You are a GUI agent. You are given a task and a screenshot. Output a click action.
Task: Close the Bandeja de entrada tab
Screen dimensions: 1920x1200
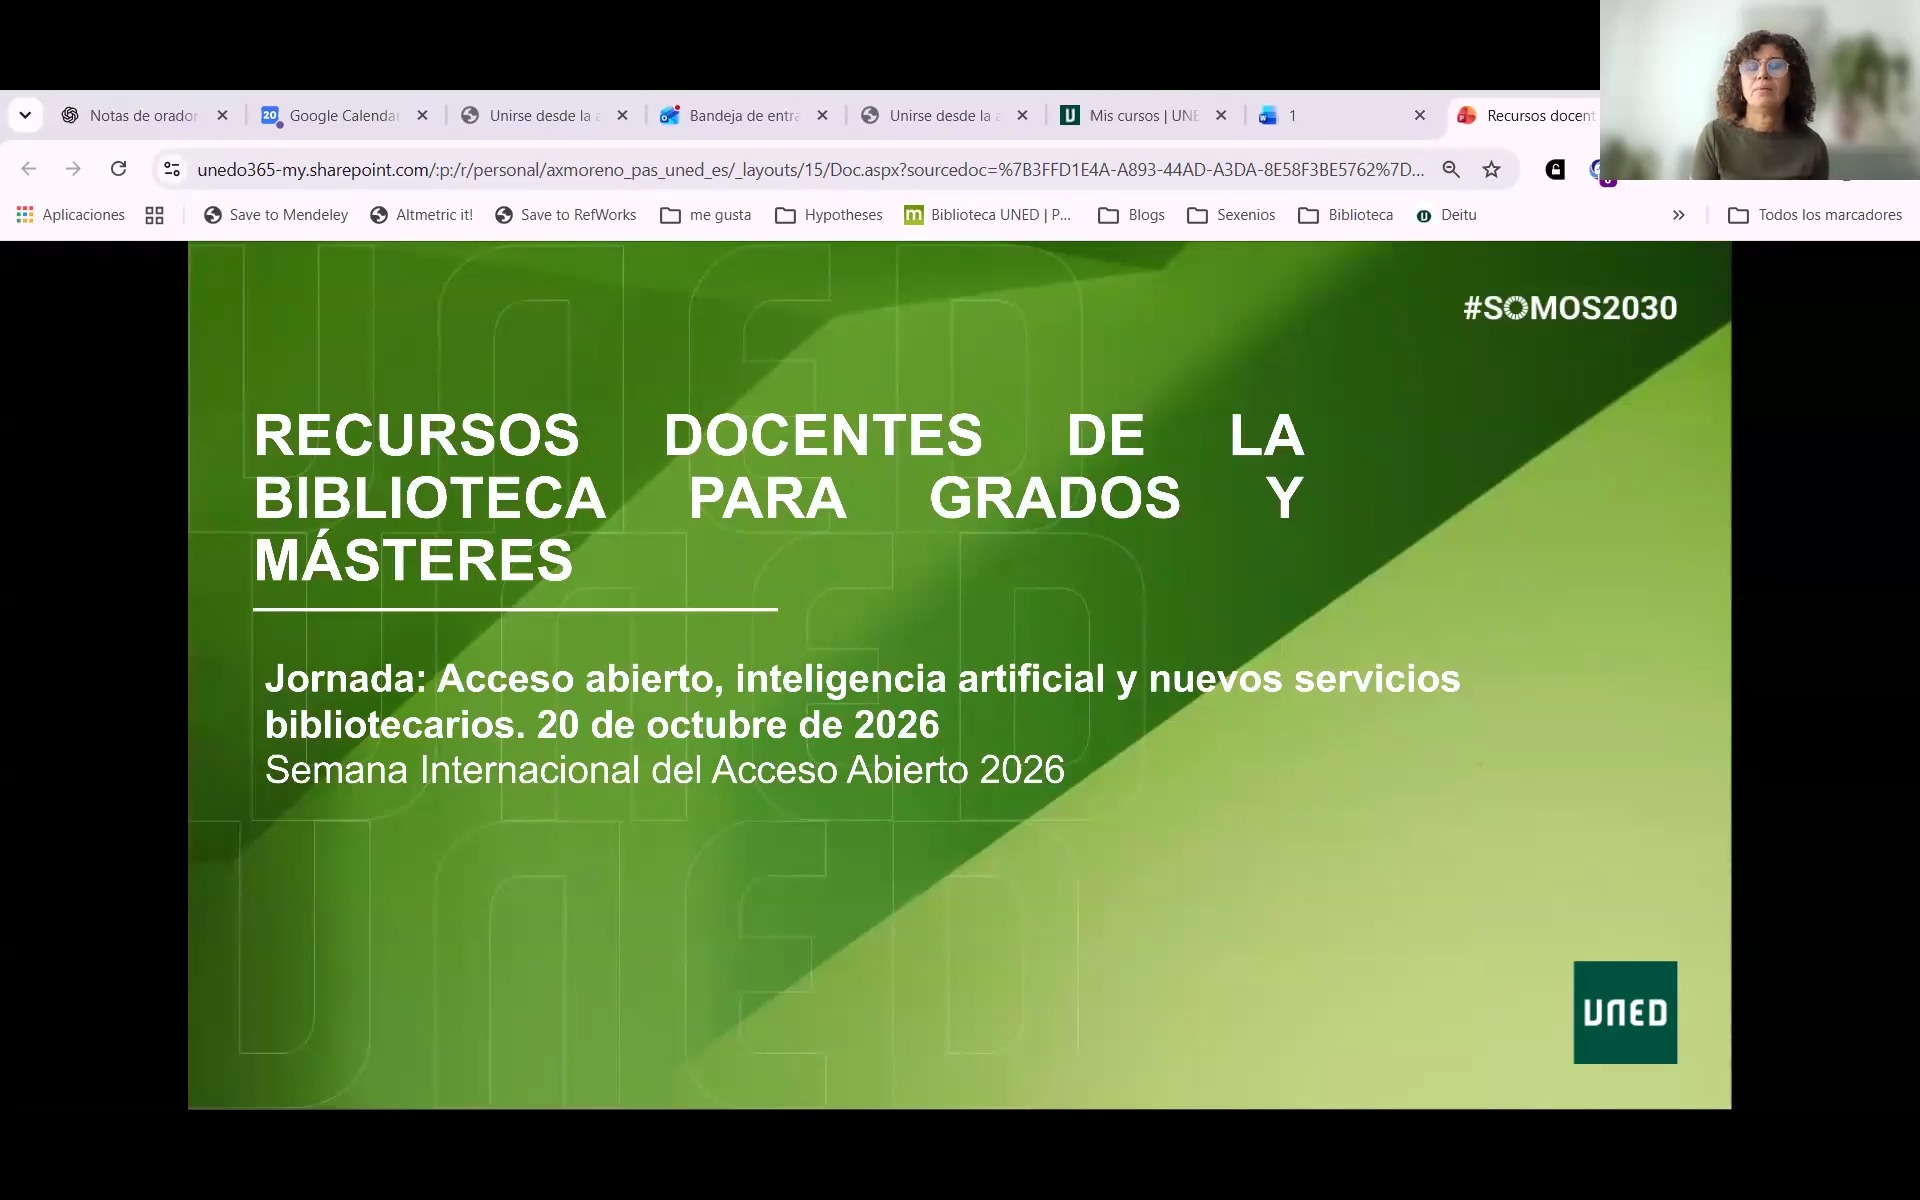(822, 115)
